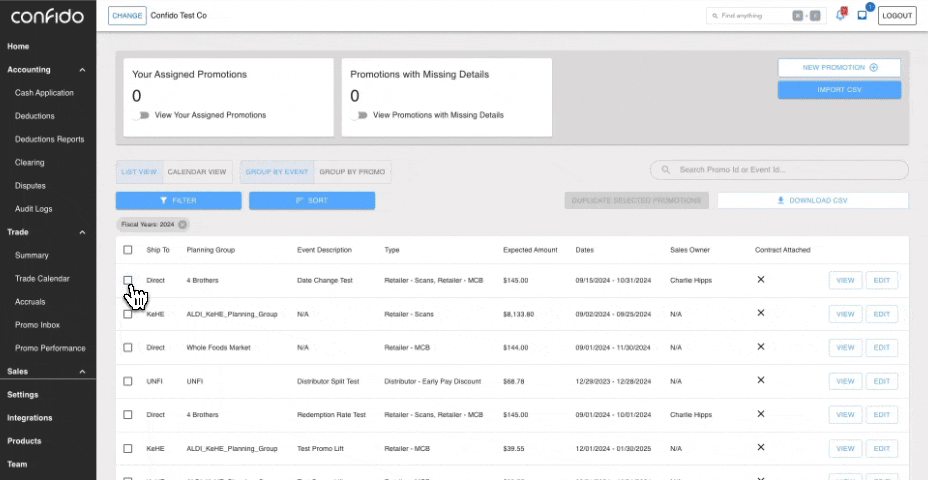Click contract X mark for Test Promo Lift

coord(761,447)
